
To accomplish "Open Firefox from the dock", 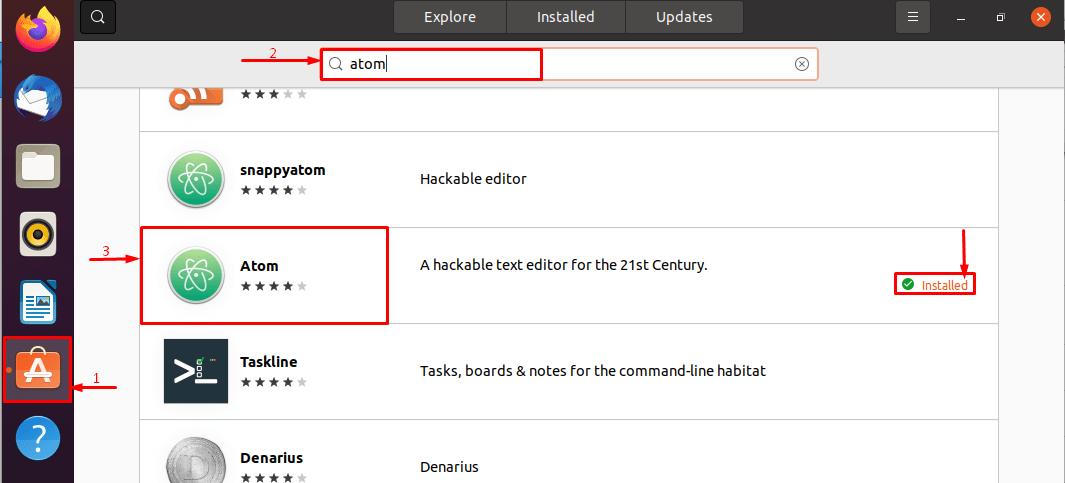I will tap(38, 30).
